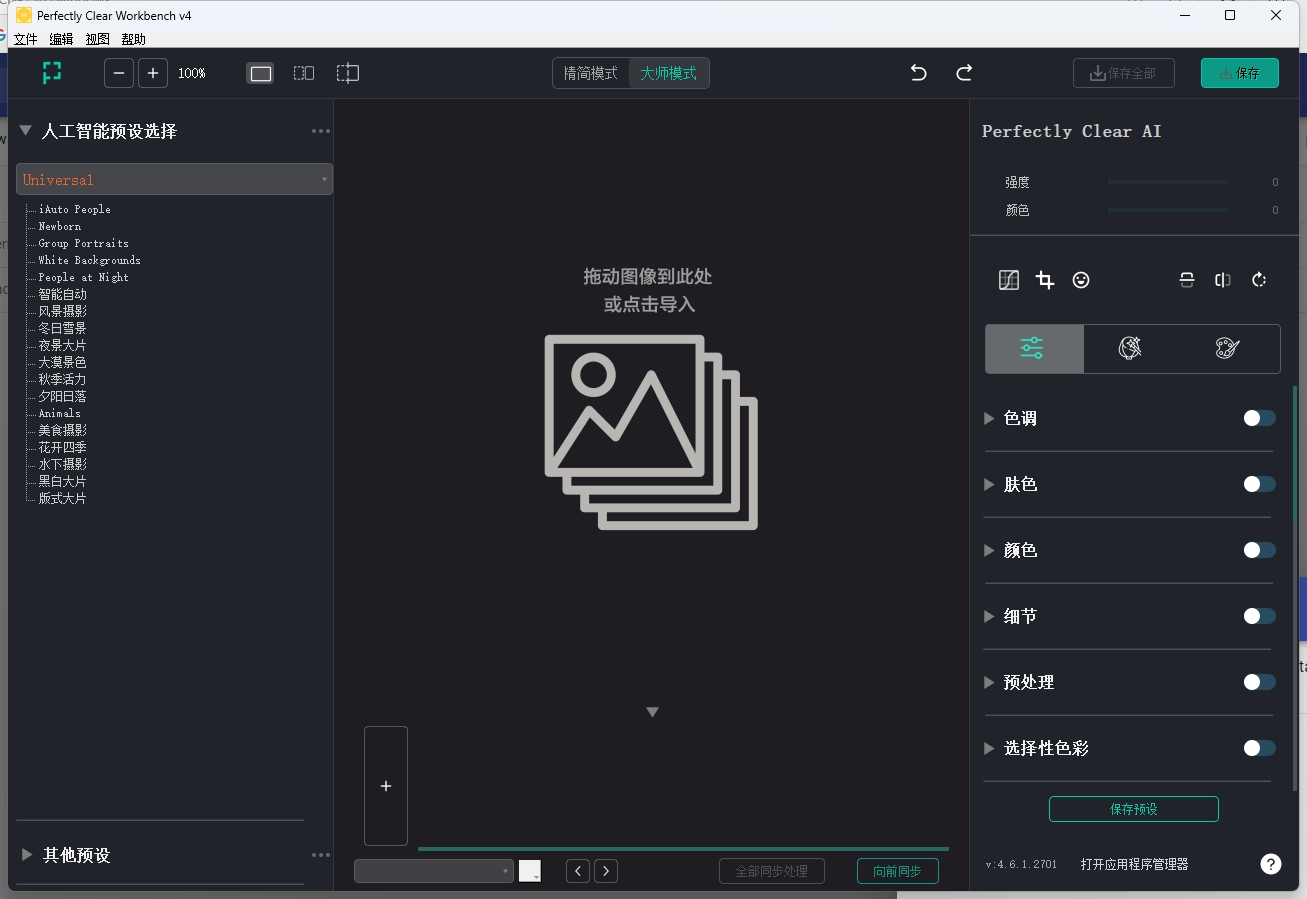Click the large import image placeholder

[x=651, y=432]
